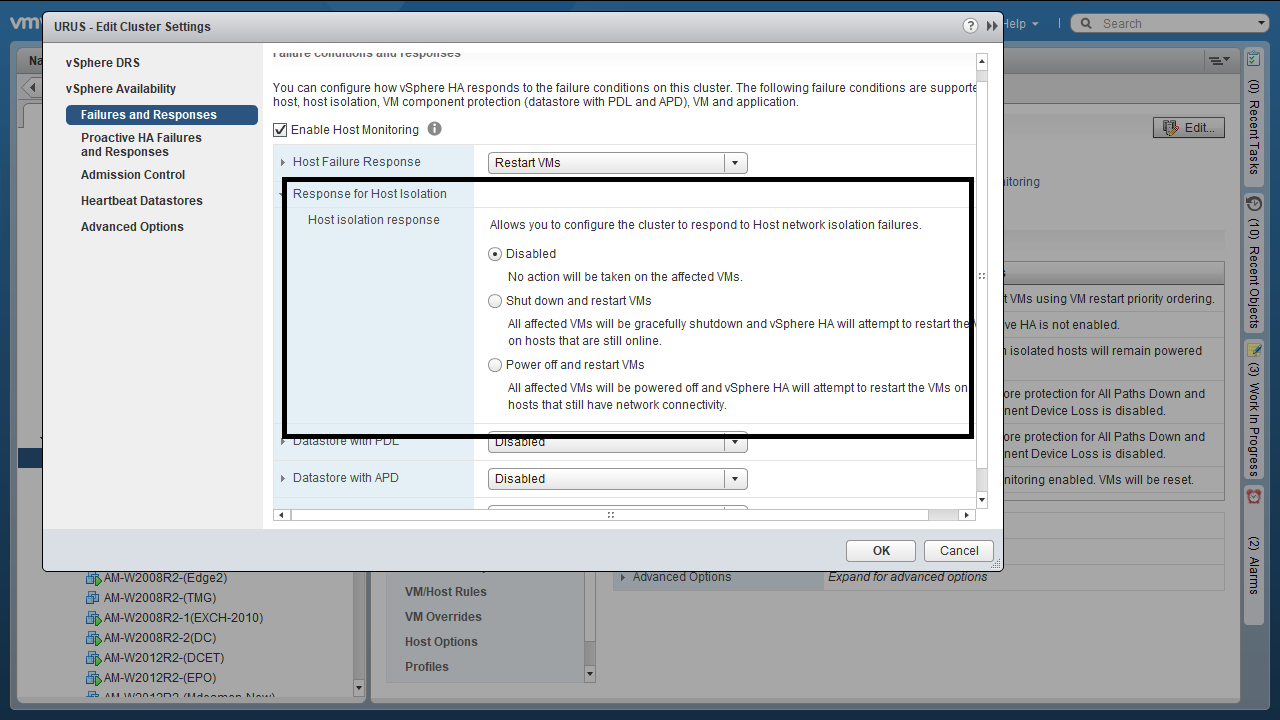
Task: Open the Recent Objects clock icon
Action: pyautogui.click(x=1254, y=203)
